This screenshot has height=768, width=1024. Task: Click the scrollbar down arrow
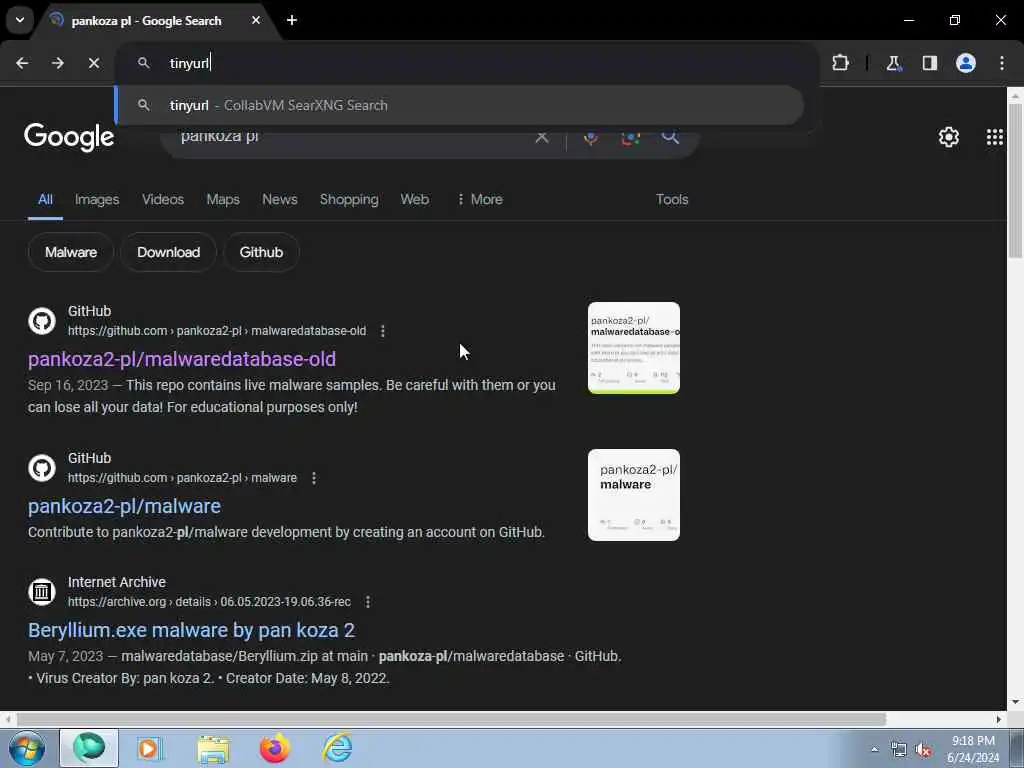1015,702
